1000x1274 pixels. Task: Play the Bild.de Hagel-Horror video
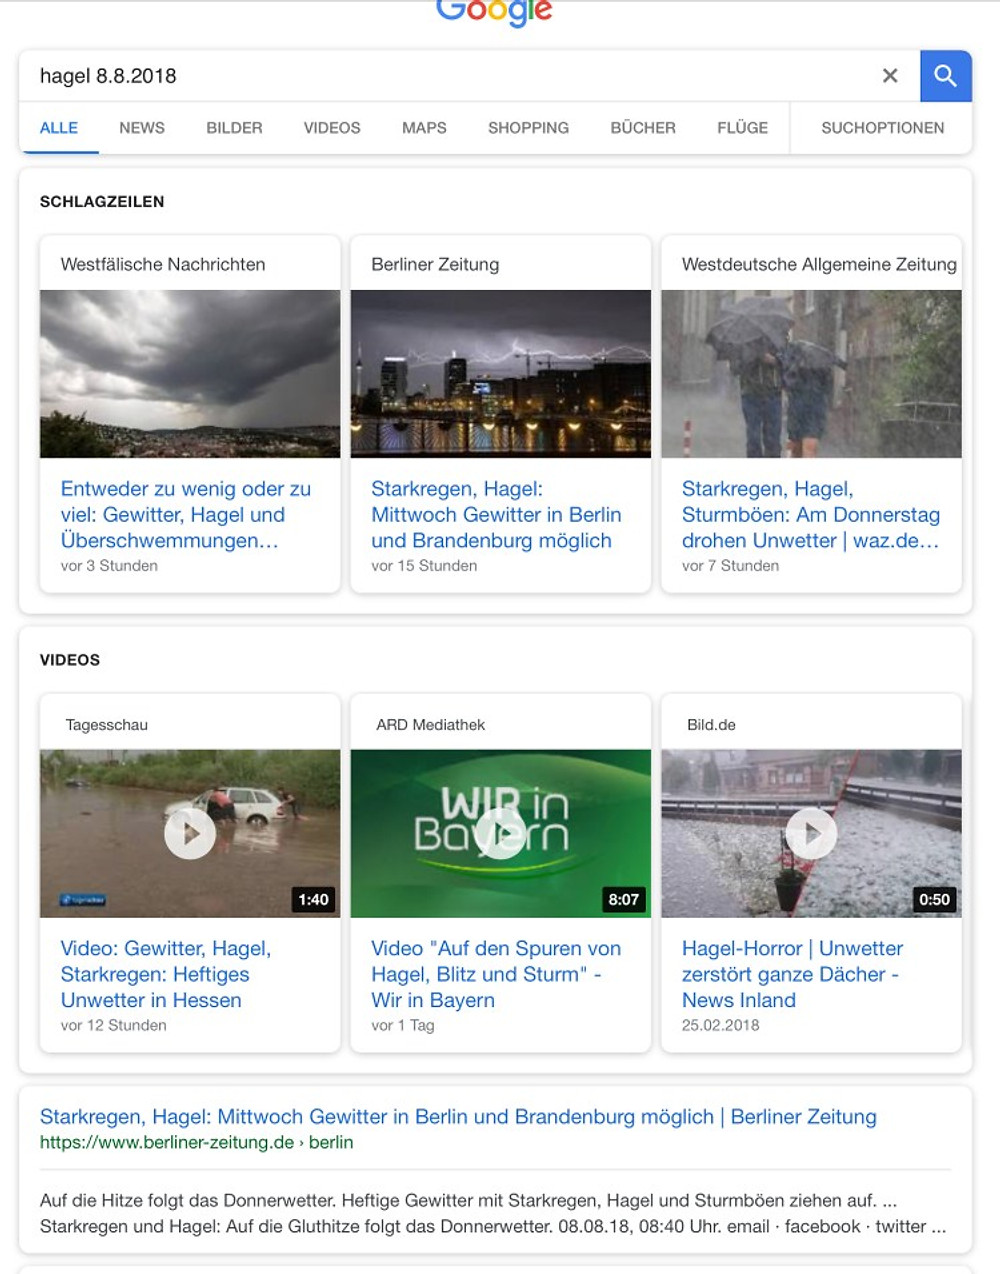pos(811,833)
